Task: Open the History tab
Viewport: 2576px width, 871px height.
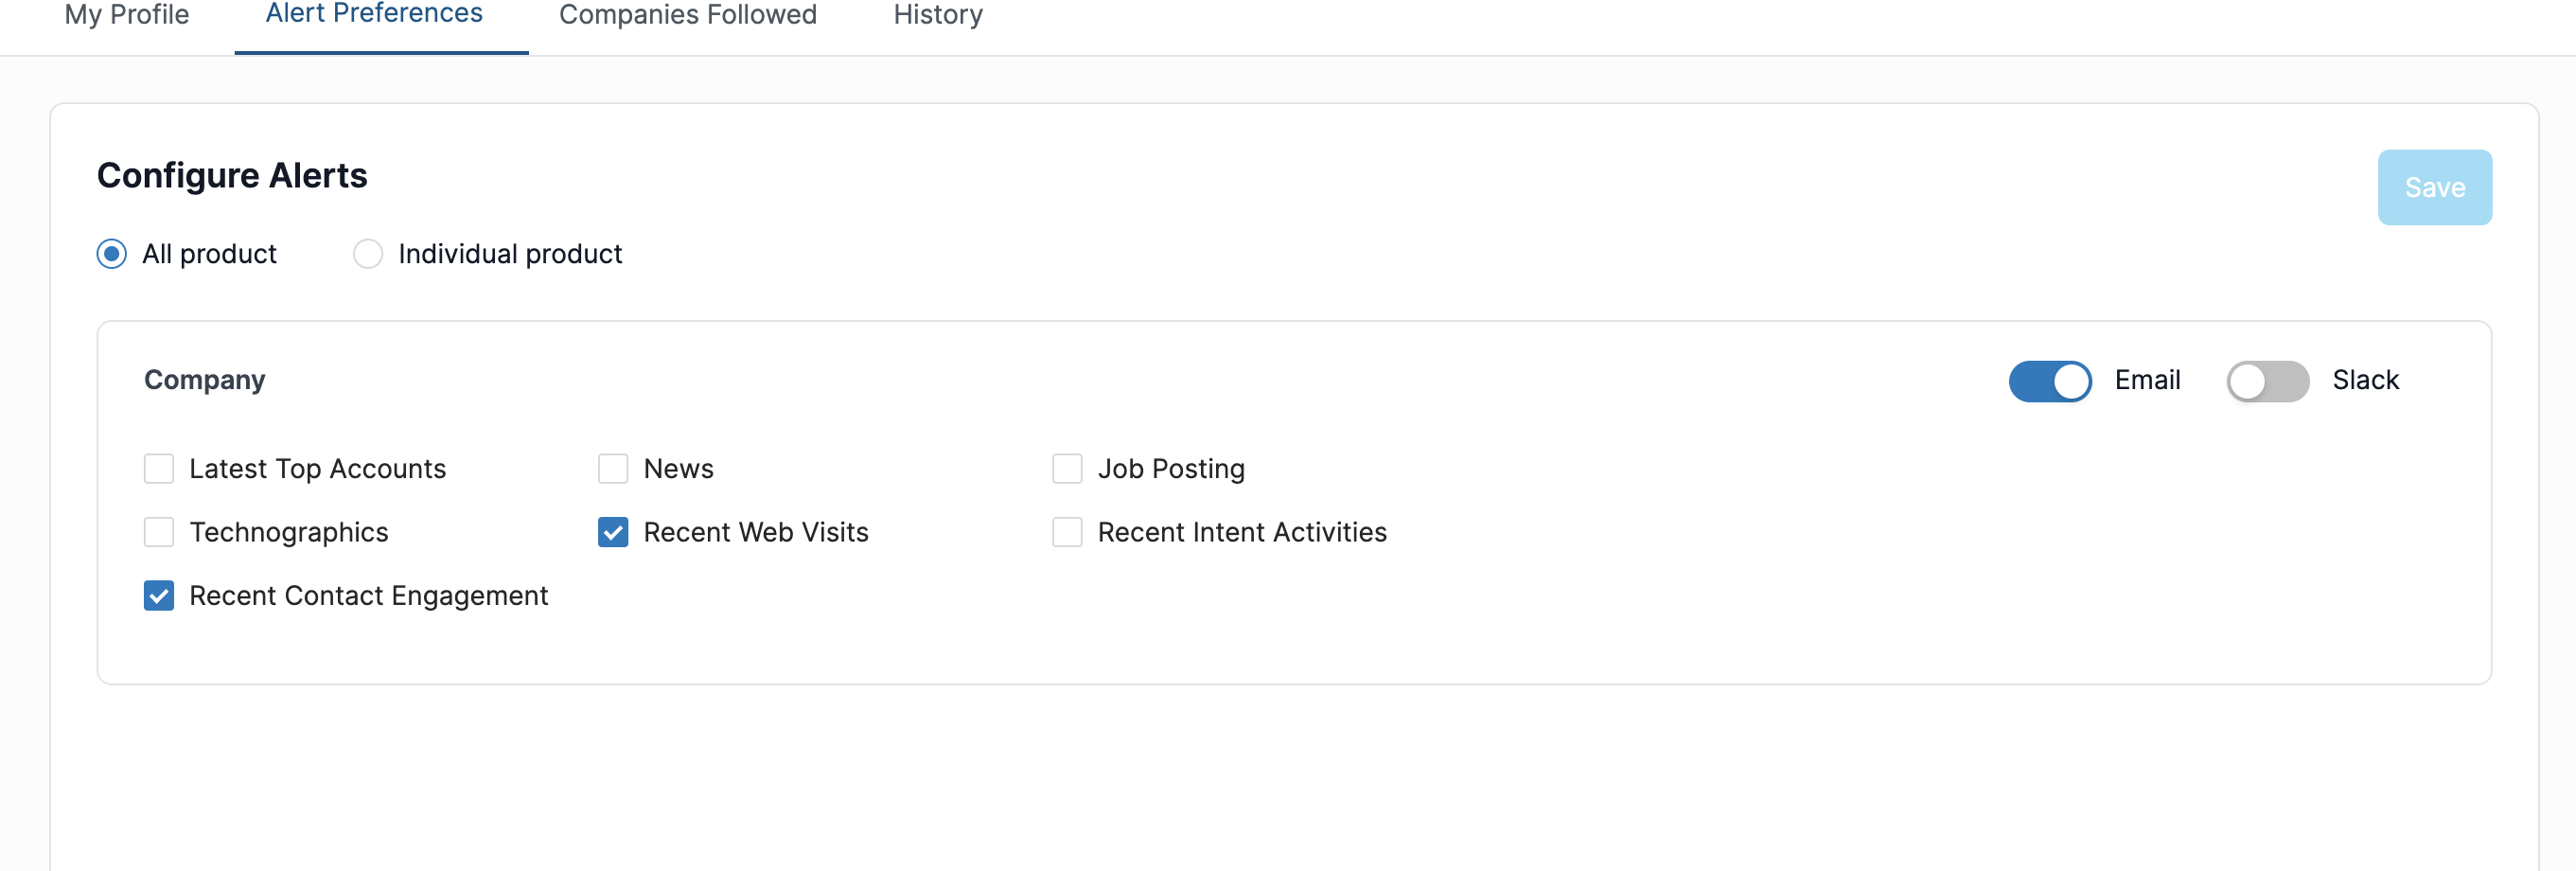Action: tap(938, 16)
